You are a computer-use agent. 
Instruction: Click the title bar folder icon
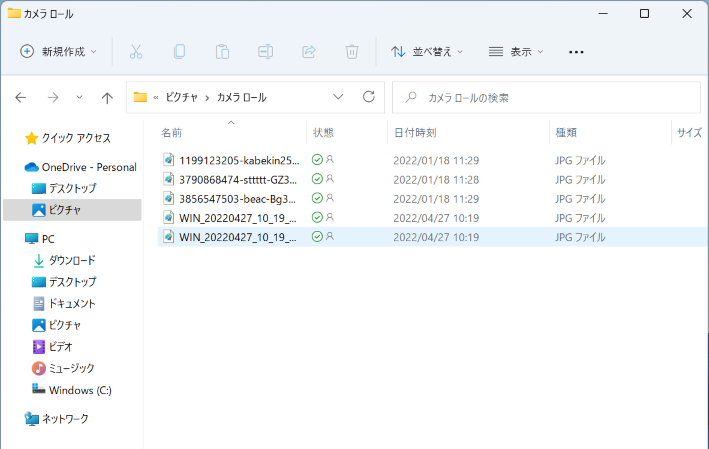point(14,13)
